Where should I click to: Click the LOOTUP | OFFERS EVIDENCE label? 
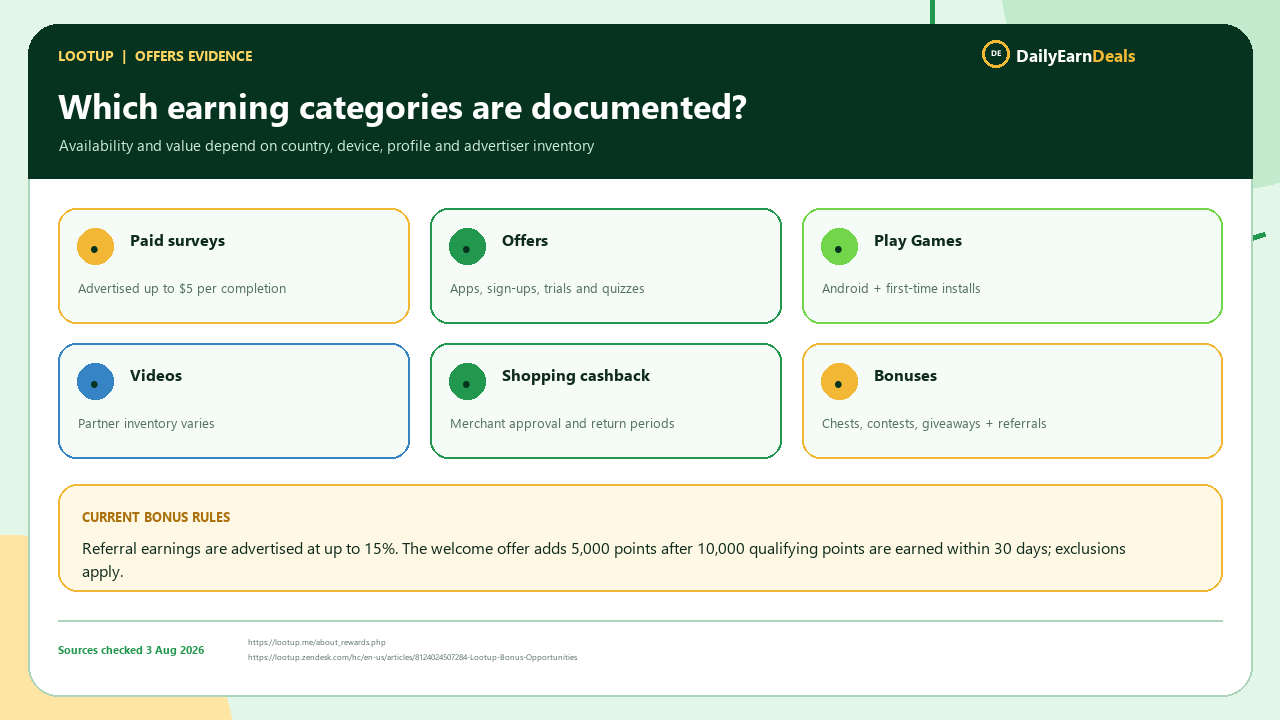tap(155, 57)
